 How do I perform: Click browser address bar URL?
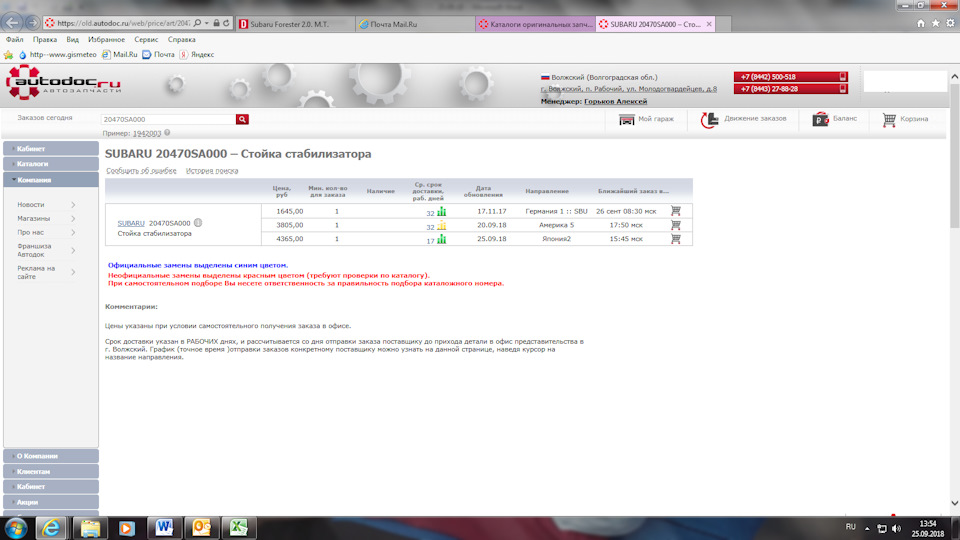tap(124, 23)
